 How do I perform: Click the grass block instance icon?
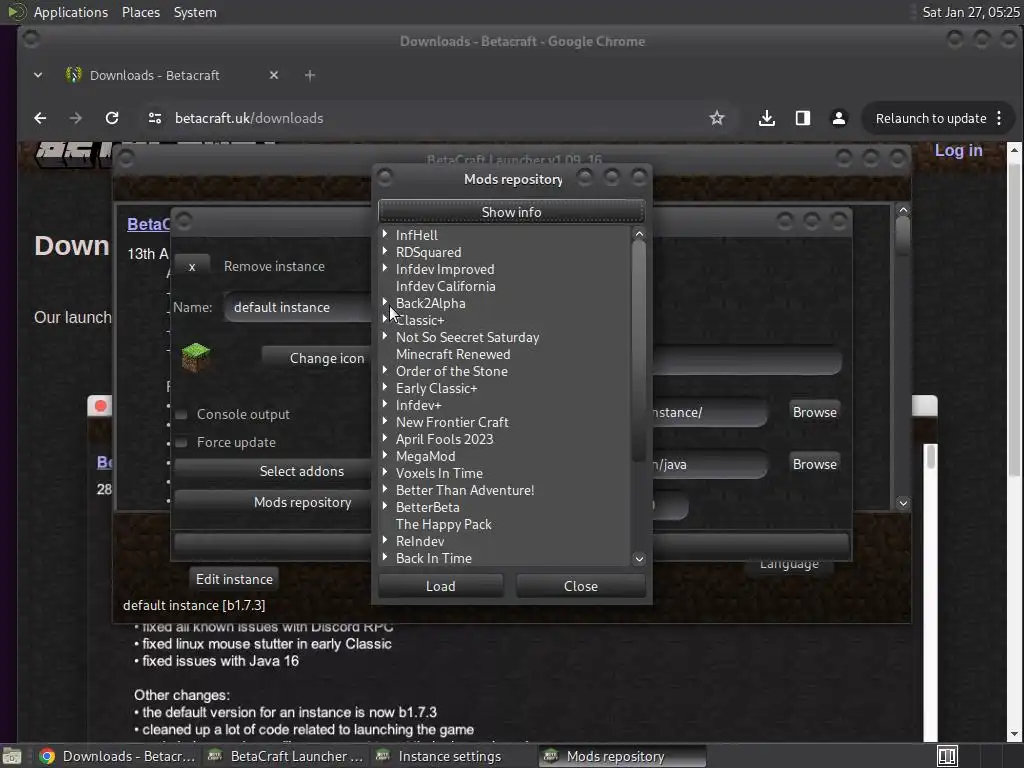pos(195,357)
